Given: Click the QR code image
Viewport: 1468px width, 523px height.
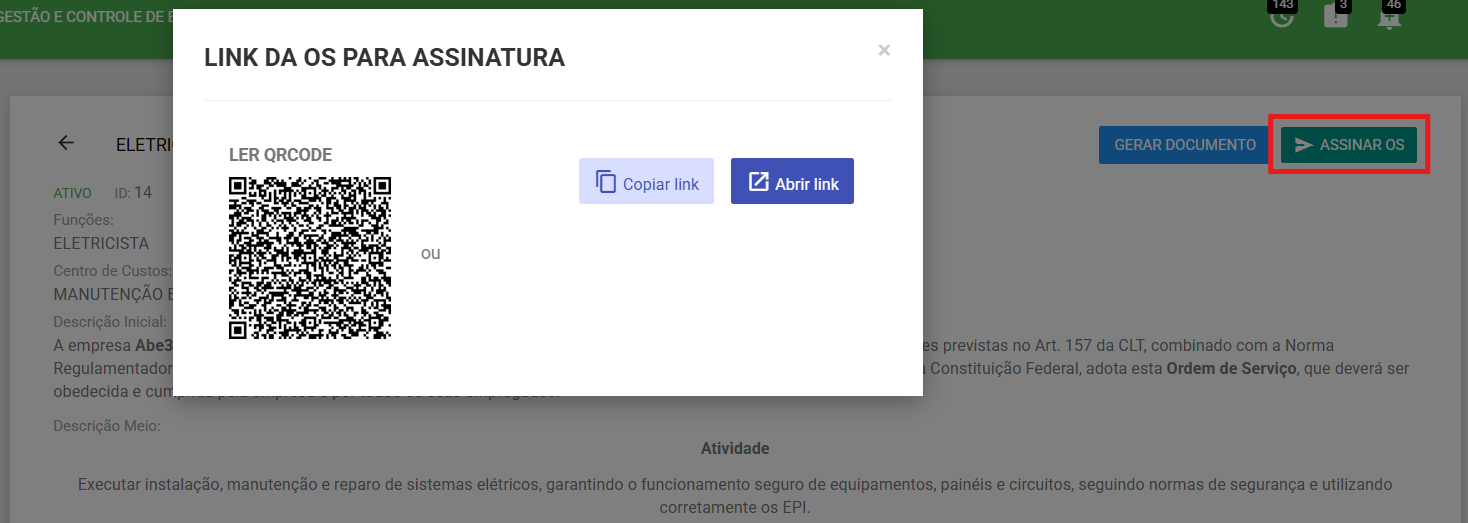Looking at the screenshot, I should [x=310, y=258].
